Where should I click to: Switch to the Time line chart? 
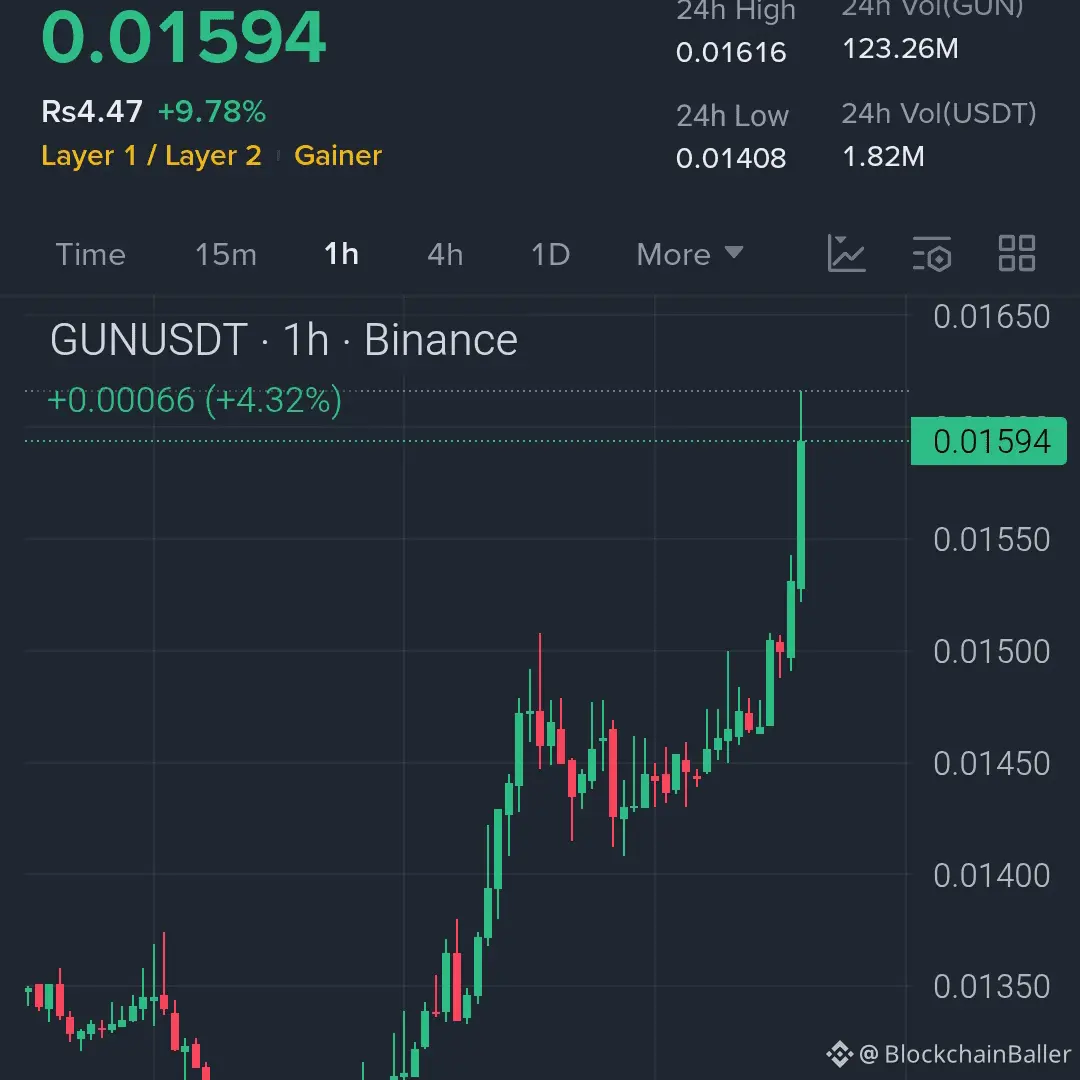click(x=91, y=255)
